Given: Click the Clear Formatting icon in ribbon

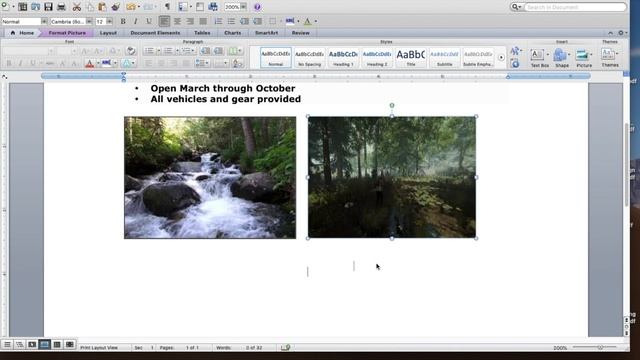Looking at the screenshot, I should coord(131,51).
